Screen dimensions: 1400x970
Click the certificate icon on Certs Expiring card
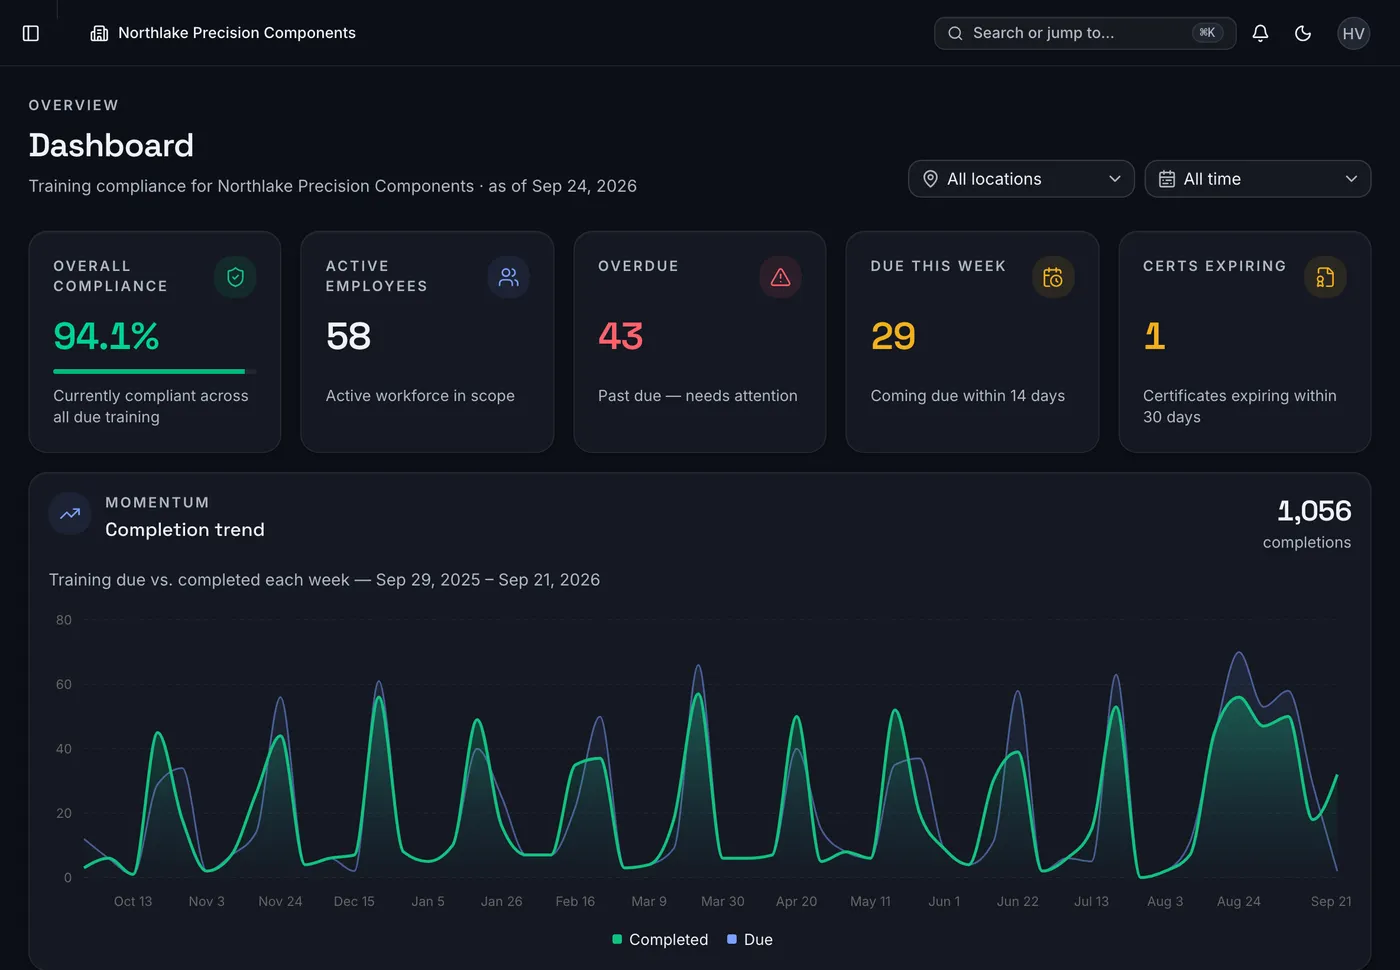pyautogui.click(x=1325, y=277)
